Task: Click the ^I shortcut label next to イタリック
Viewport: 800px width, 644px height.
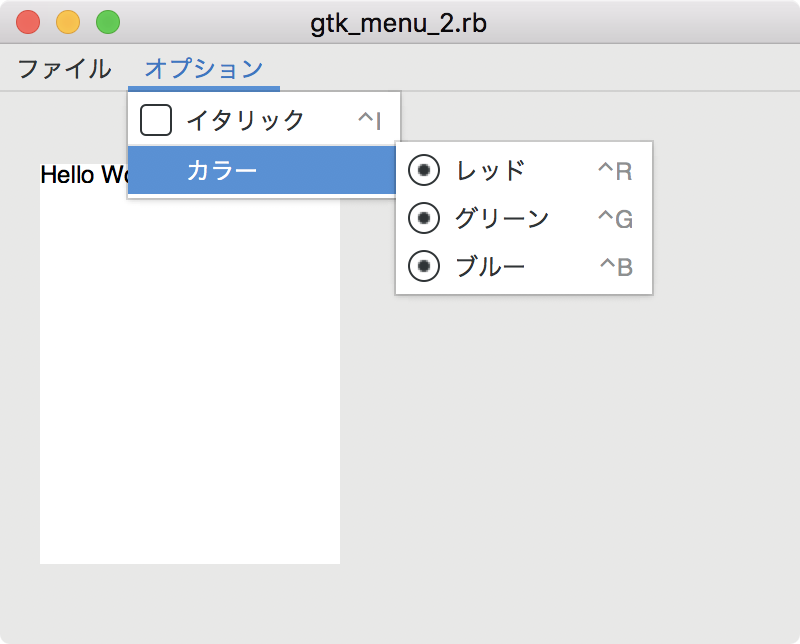Action: pos(370,119)
